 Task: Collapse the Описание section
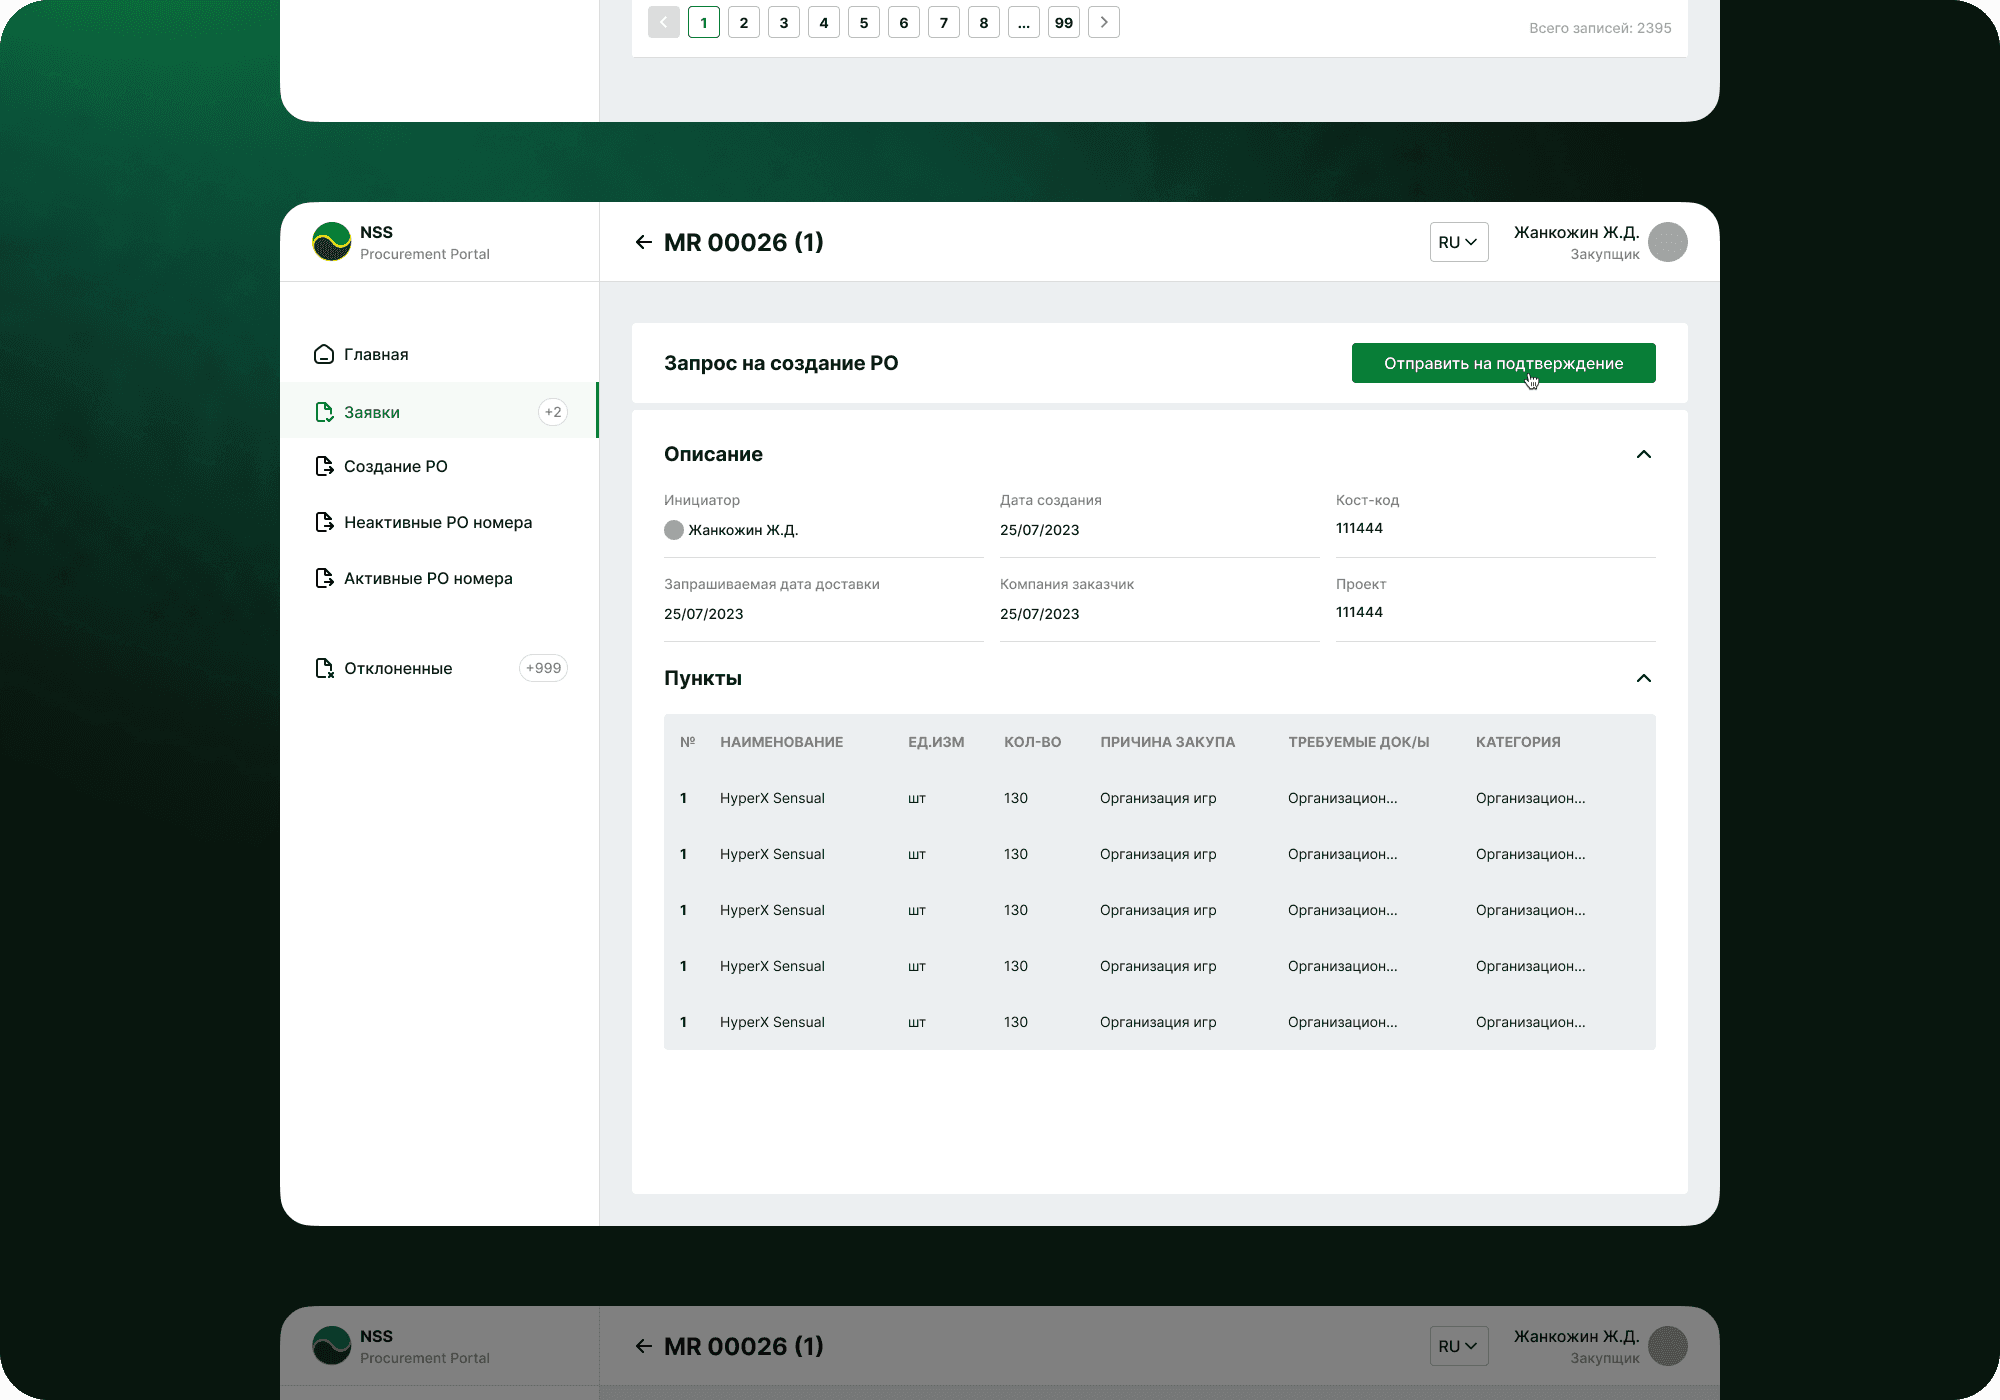(x=1643, y=454)
